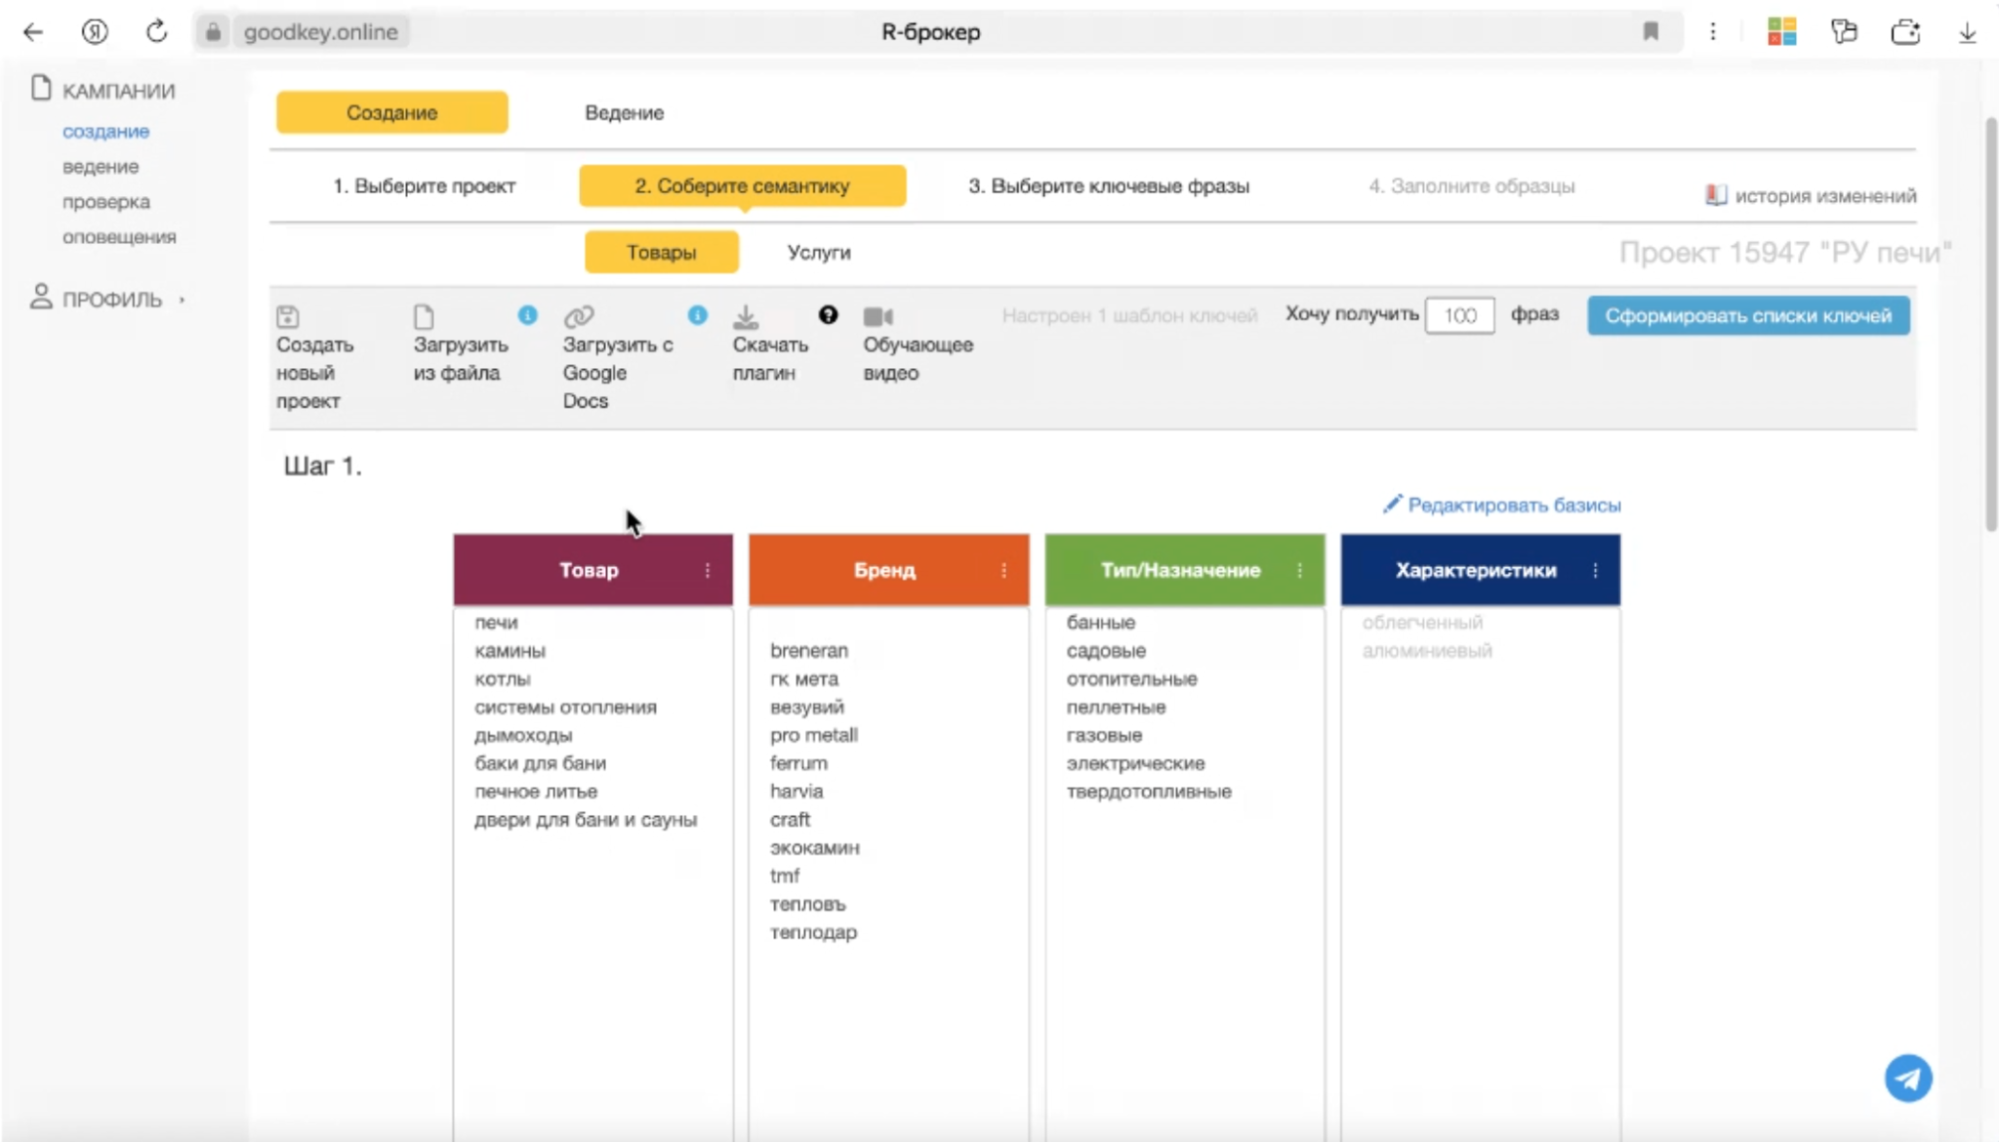
Task: Open browser three-dot menu
Action: coord(1713,32)
